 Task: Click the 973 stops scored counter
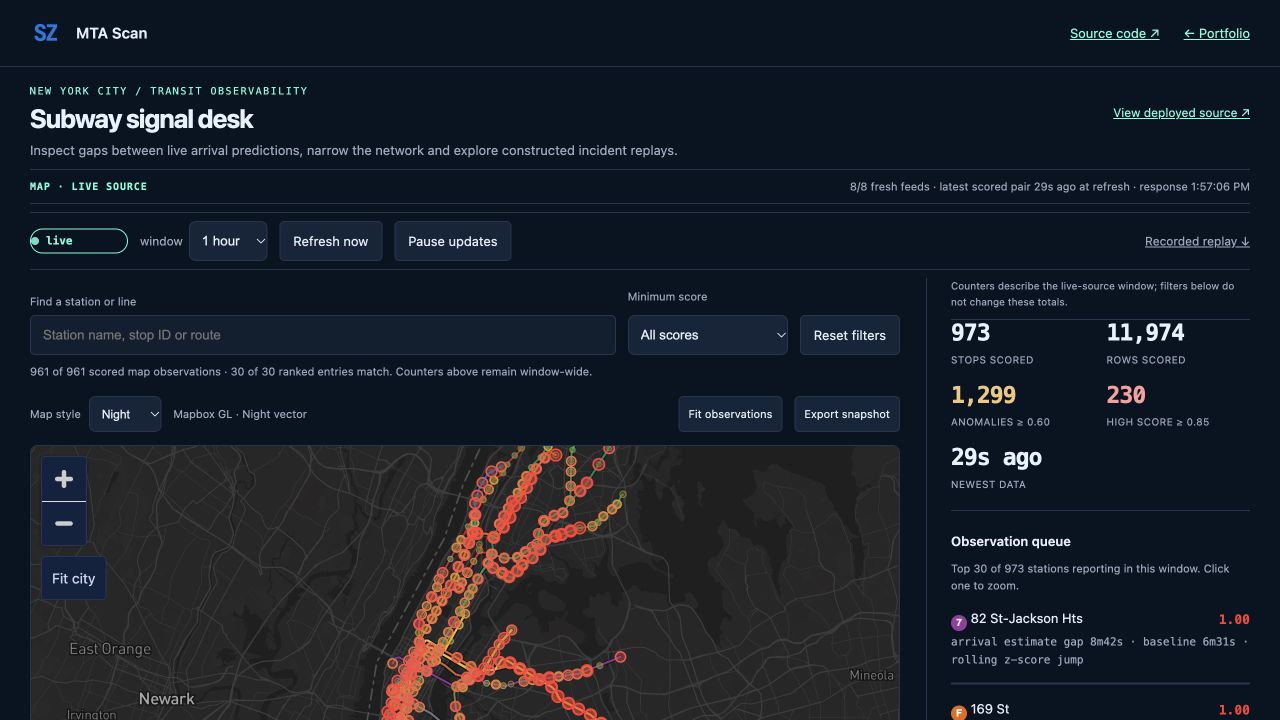tap(971, 333)
